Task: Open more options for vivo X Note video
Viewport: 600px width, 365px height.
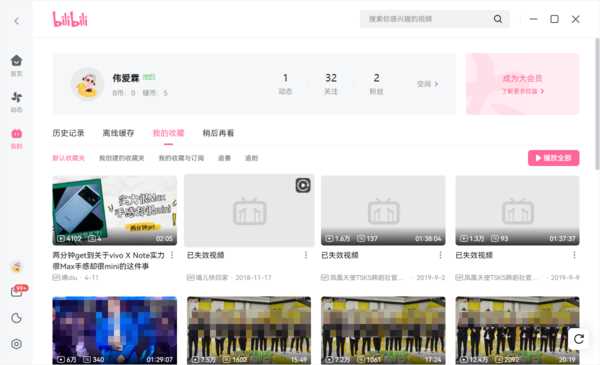Action: (x=172, y=255)
